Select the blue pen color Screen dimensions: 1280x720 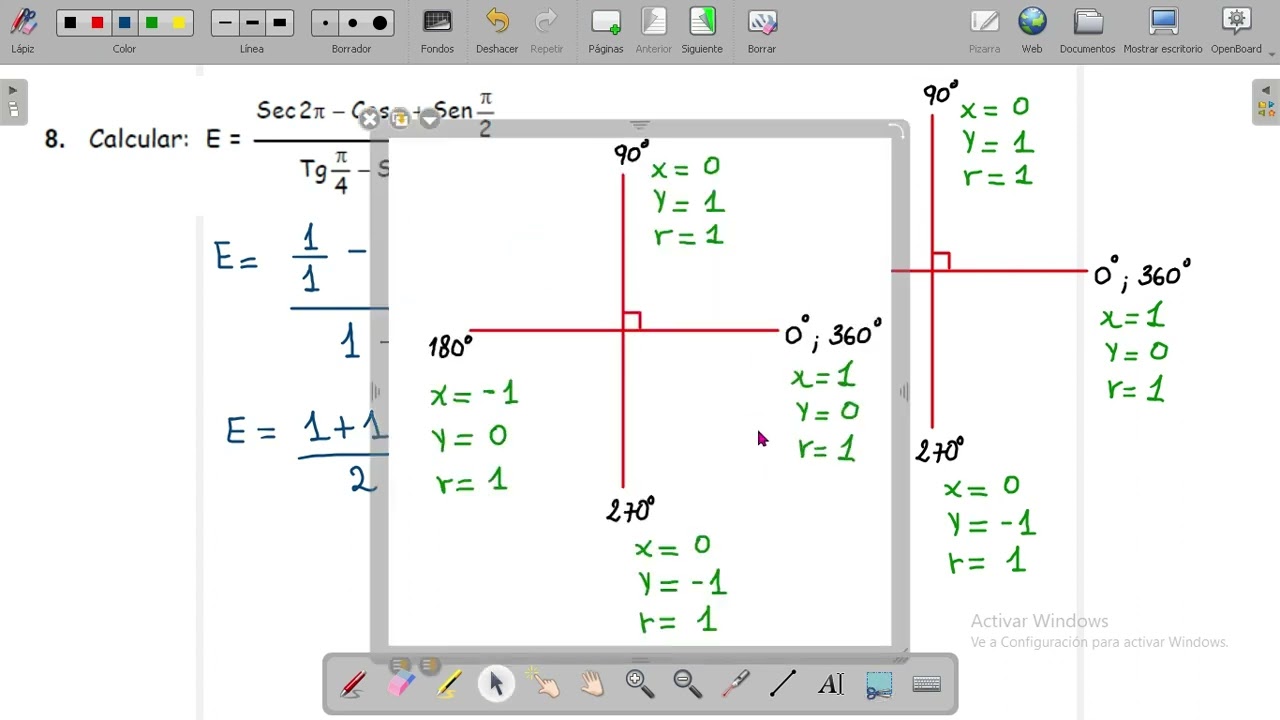click(124, 23)
